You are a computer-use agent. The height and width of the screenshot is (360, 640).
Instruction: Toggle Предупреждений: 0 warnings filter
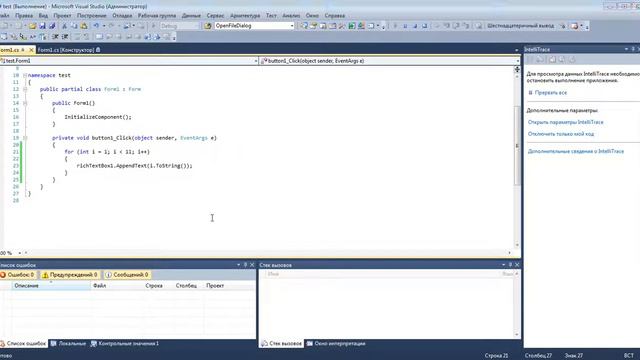[x=70, y=275]
